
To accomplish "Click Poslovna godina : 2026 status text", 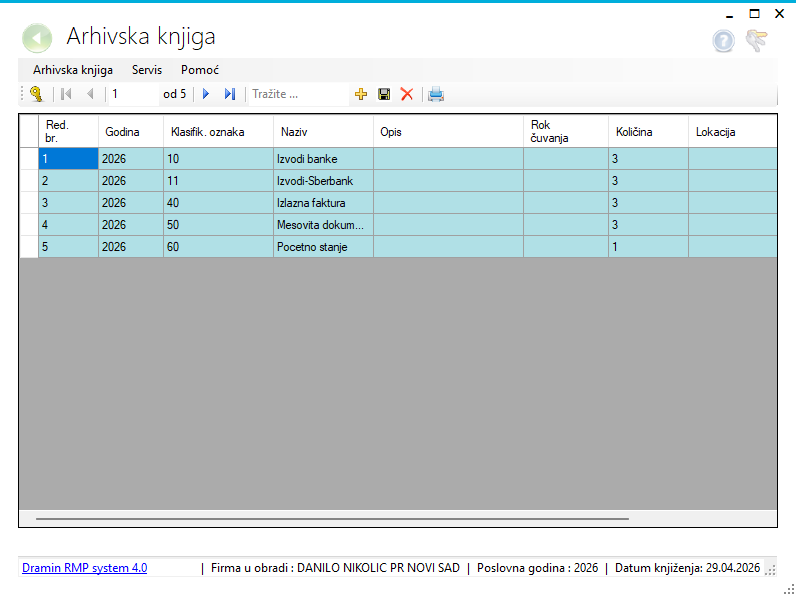I will (x=538, y=568).
